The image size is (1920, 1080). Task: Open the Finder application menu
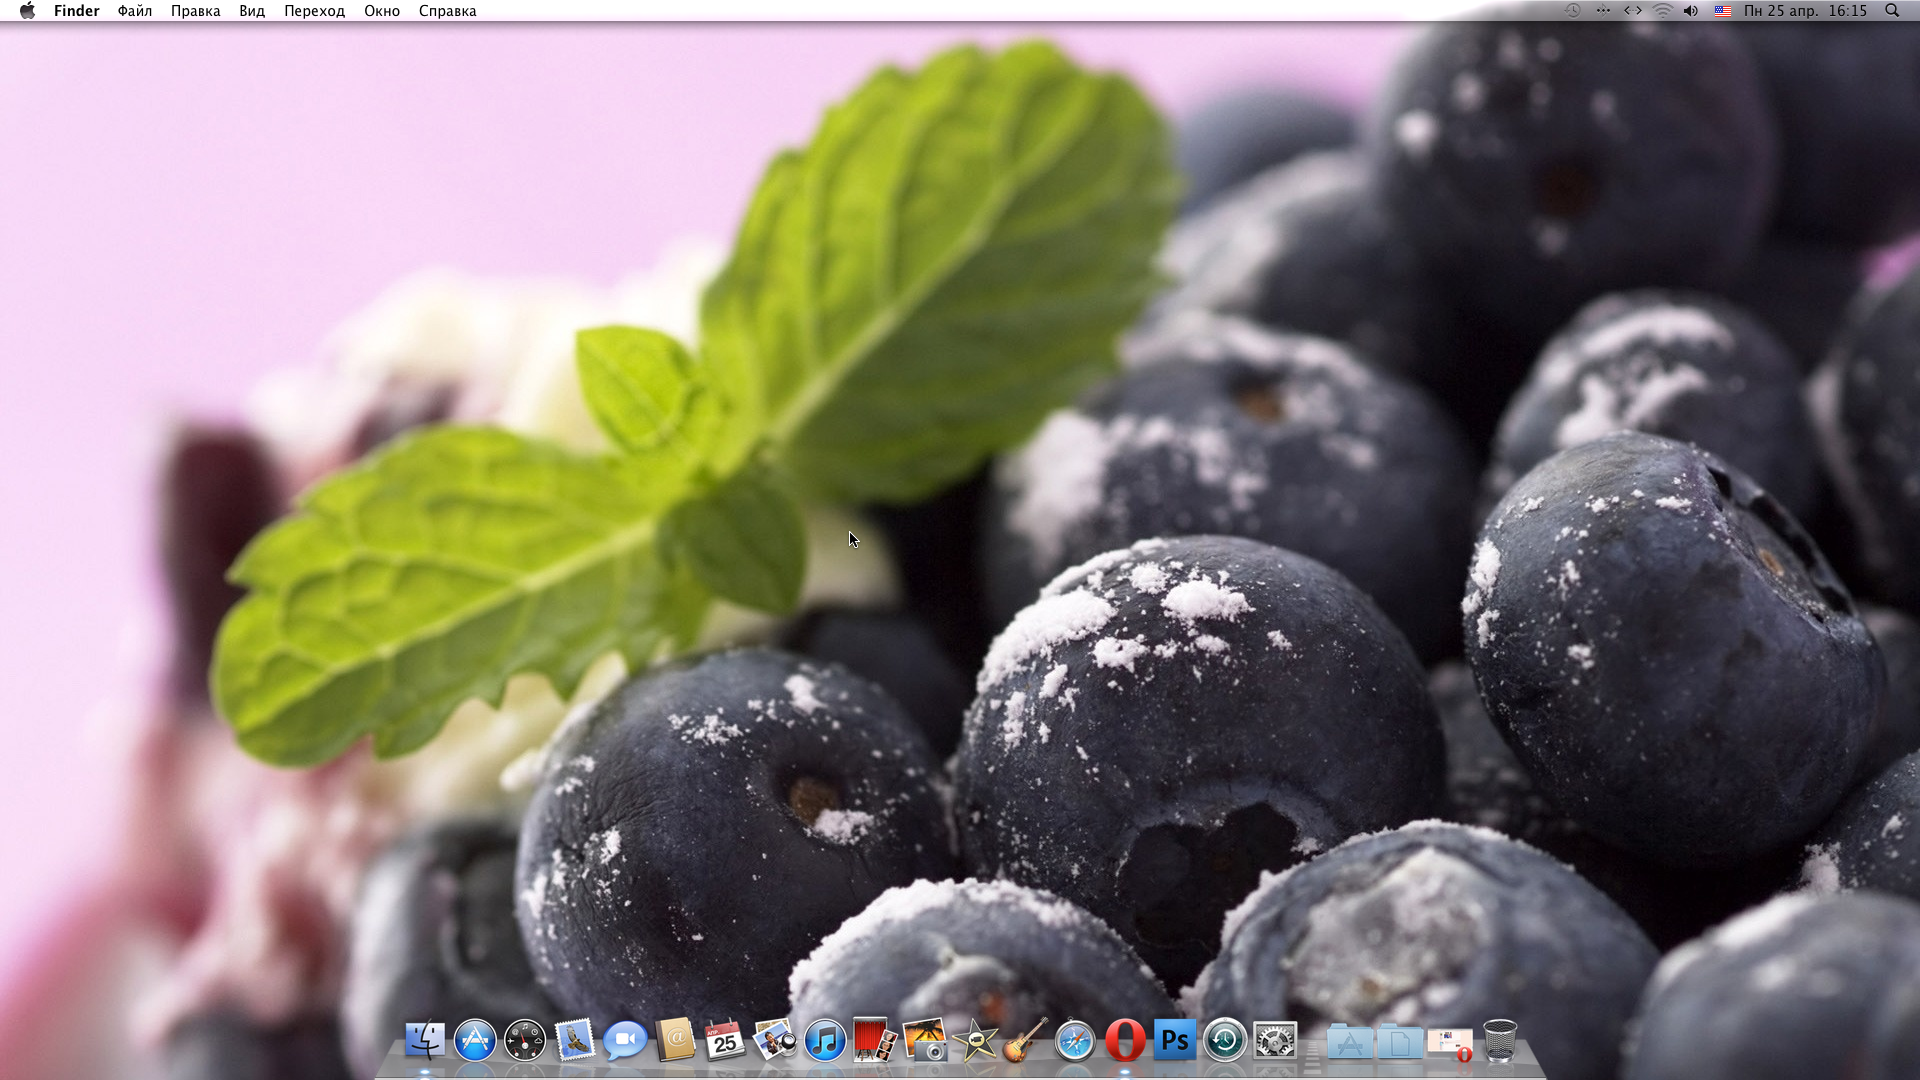77,11
